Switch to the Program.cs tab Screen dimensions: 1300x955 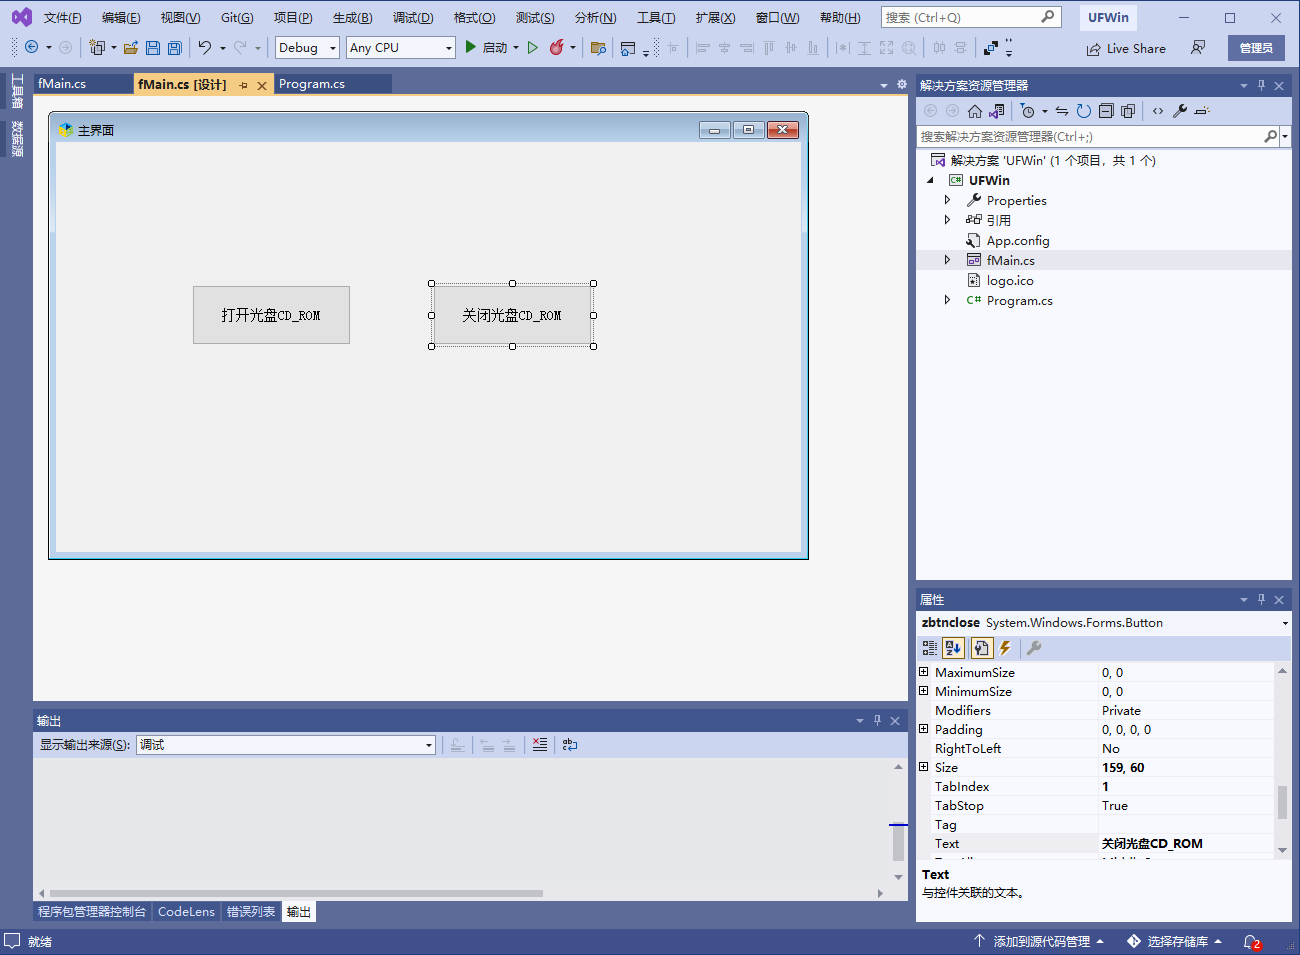pyautogui.click(x=312, y=84)
